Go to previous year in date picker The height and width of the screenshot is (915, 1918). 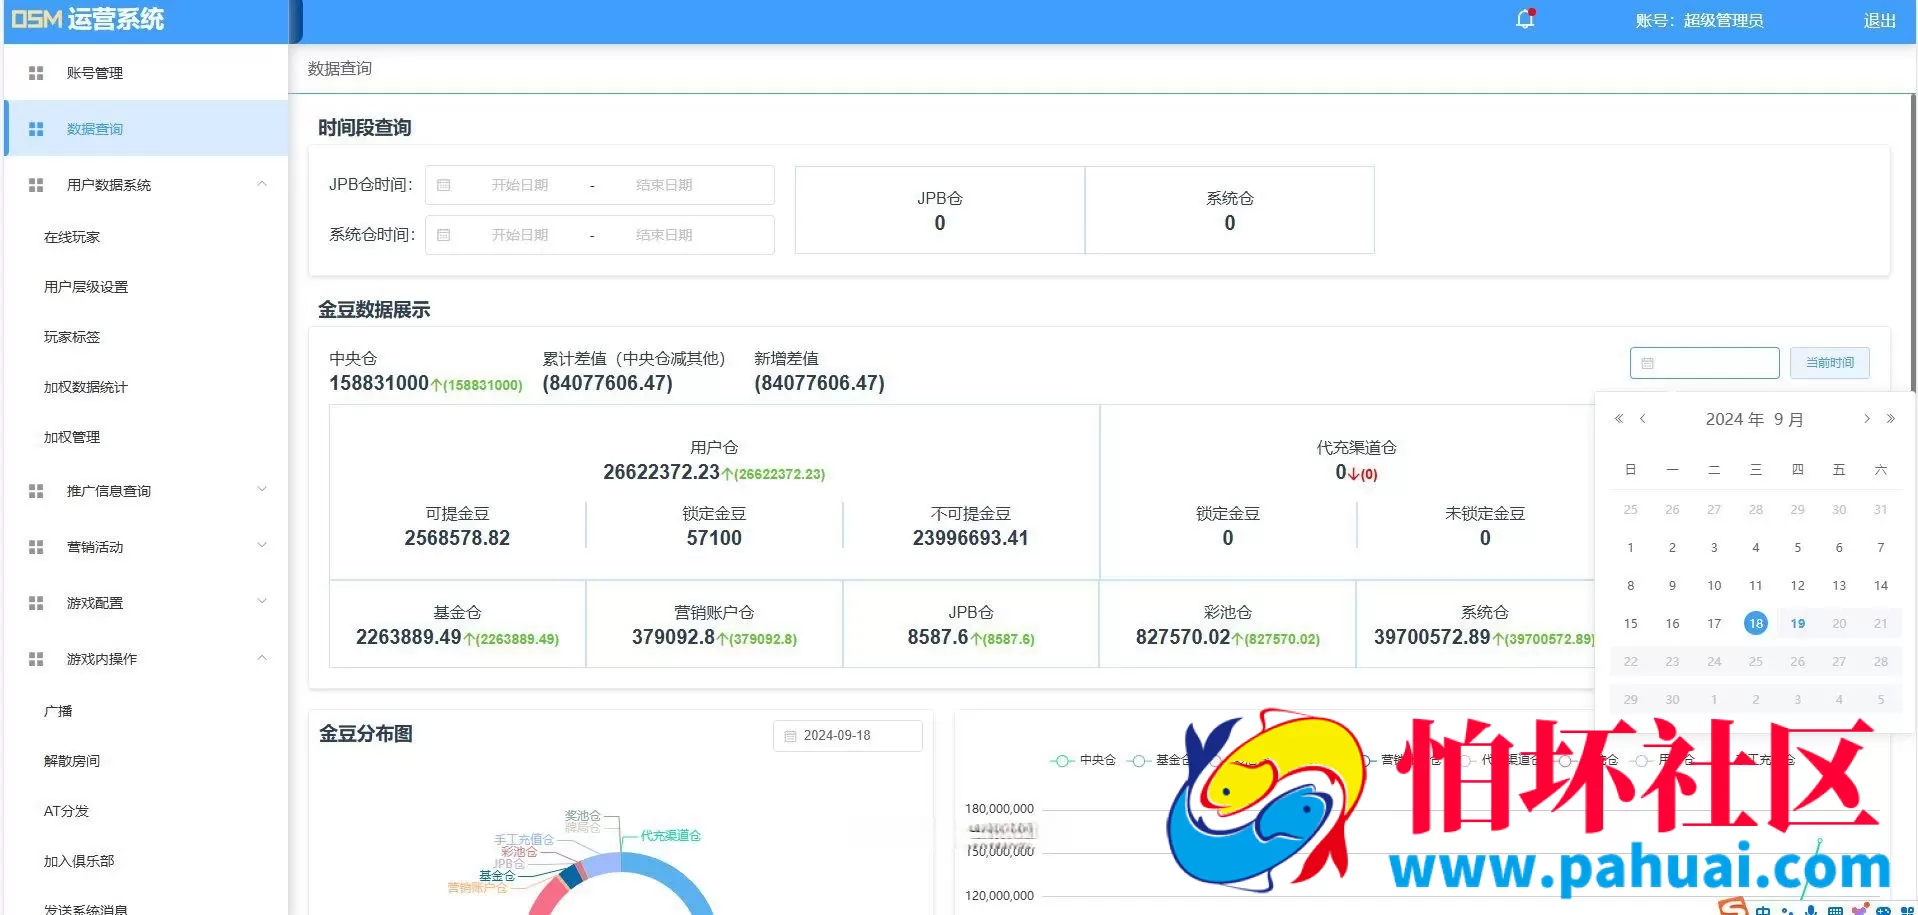[x=1619, y=419]
